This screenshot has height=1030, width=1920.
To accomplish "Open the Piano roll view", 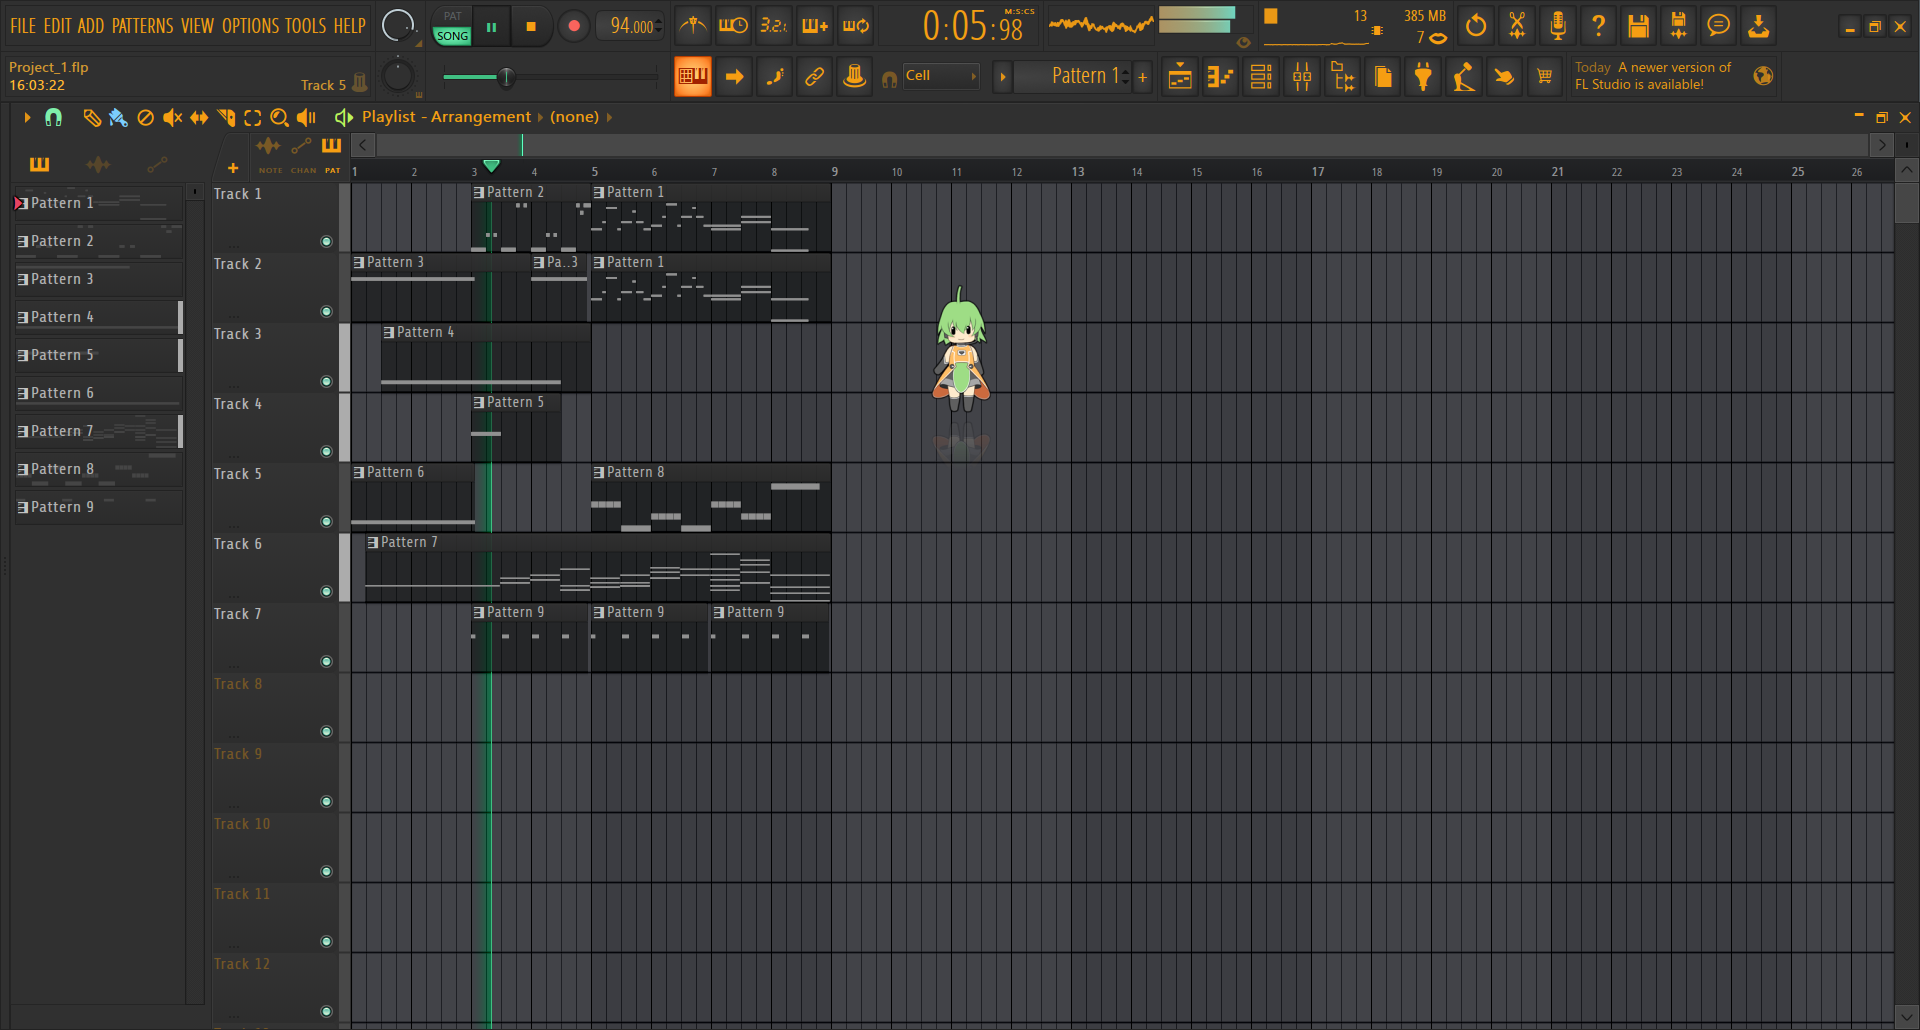I will click(1221, 77).
